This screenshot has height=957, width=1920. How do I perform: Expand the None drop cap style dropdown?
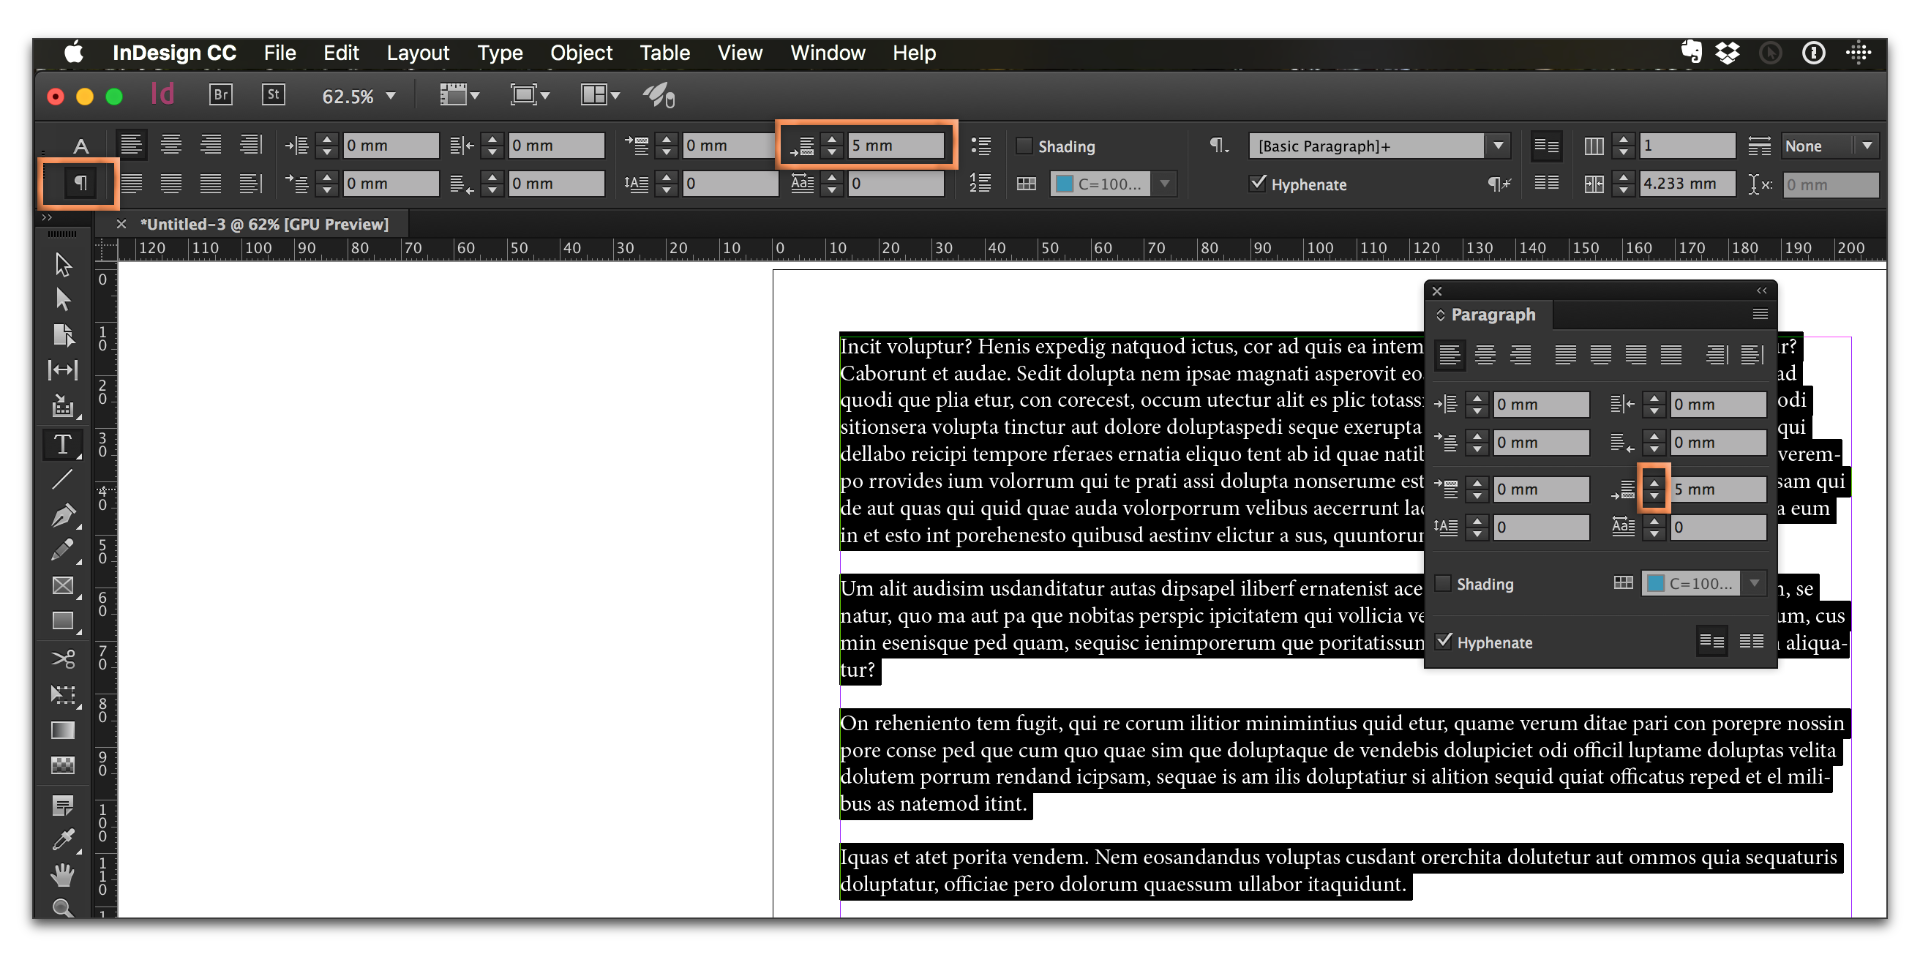[x=1868, y=146]
